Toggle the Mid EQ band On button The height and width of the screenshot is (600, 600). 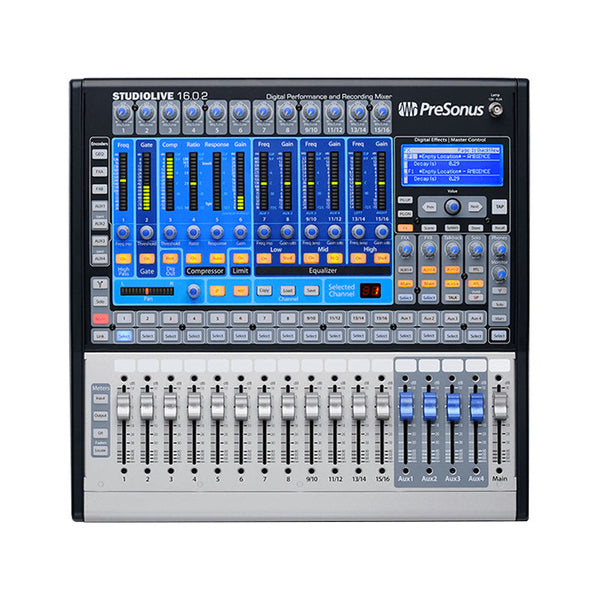click(x=311, y=259)
